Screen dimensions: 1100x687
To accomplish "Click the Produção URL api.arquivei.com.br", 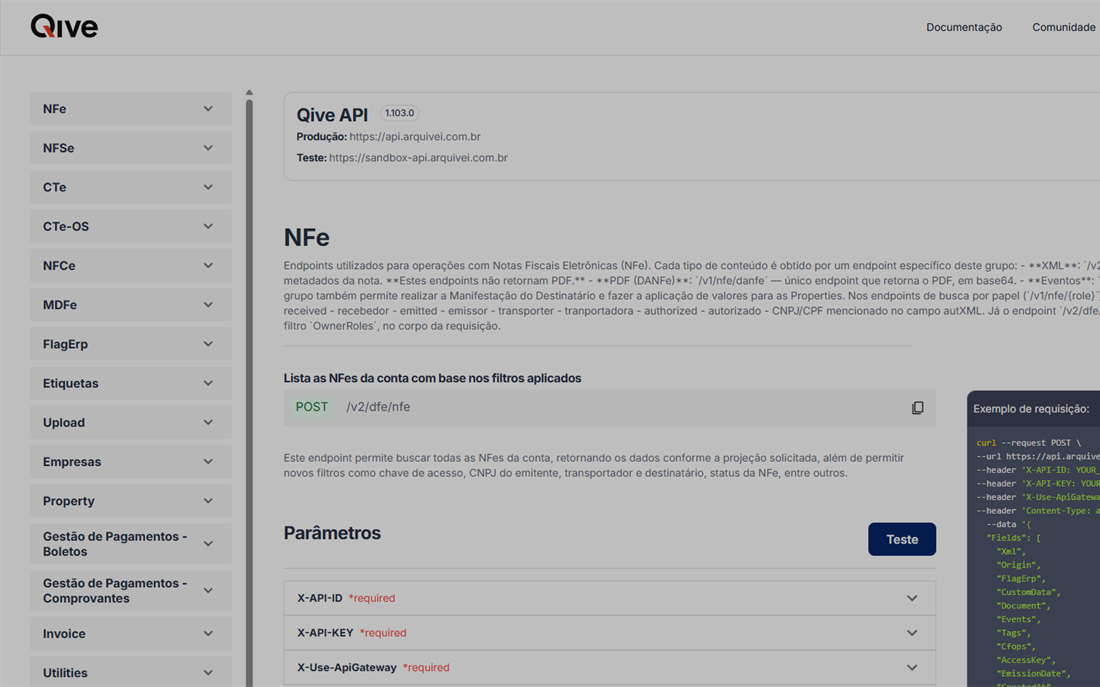I will pyautogui.click(x=415, y=137).
